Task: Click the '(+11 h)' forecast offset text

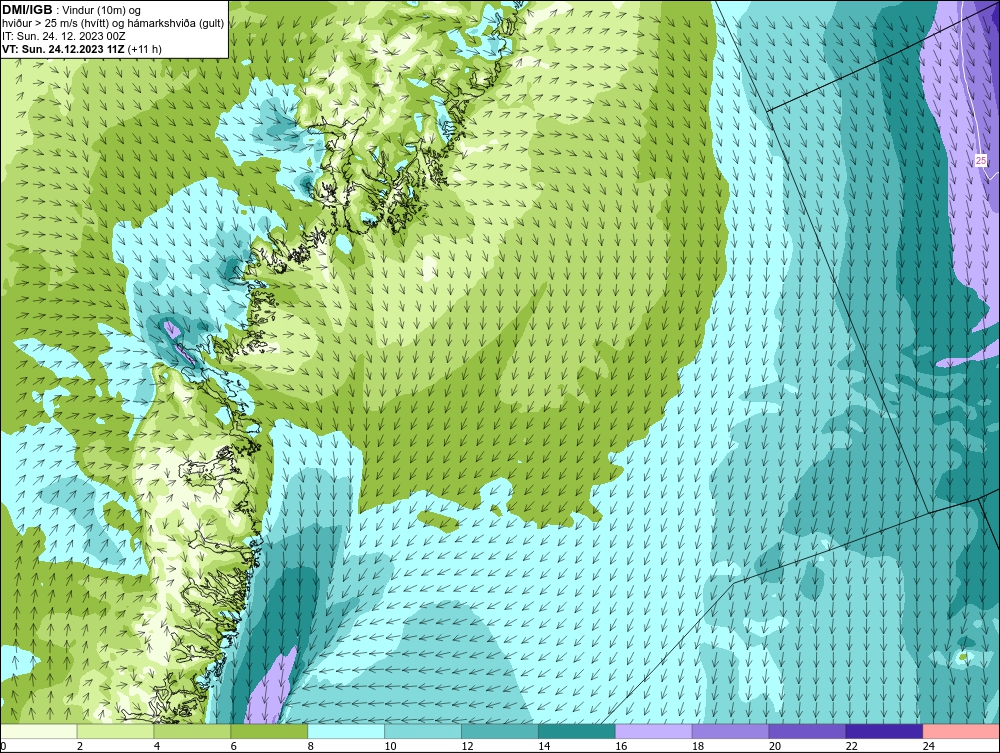Action: point(145,49)
